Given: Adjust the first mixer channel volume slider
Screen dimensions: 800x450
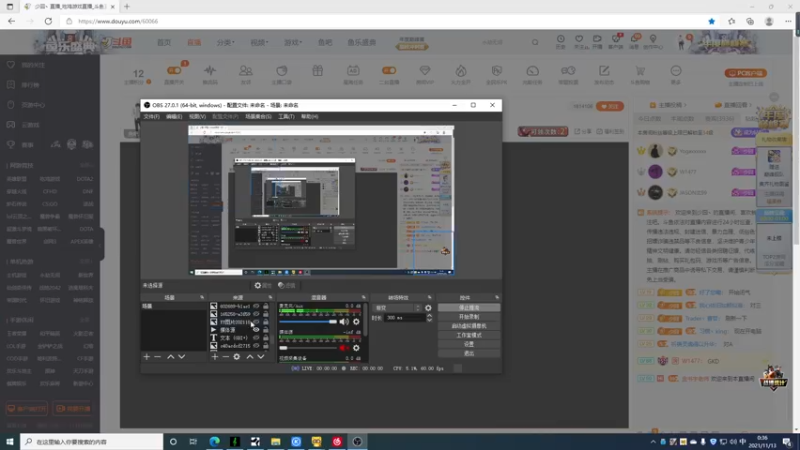Looking at the screenshot, I should (308, 322).
